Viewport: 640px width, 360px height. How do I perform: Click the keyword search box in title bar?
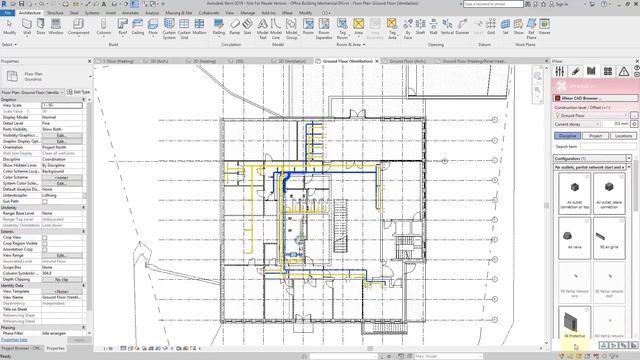[493, 4]
